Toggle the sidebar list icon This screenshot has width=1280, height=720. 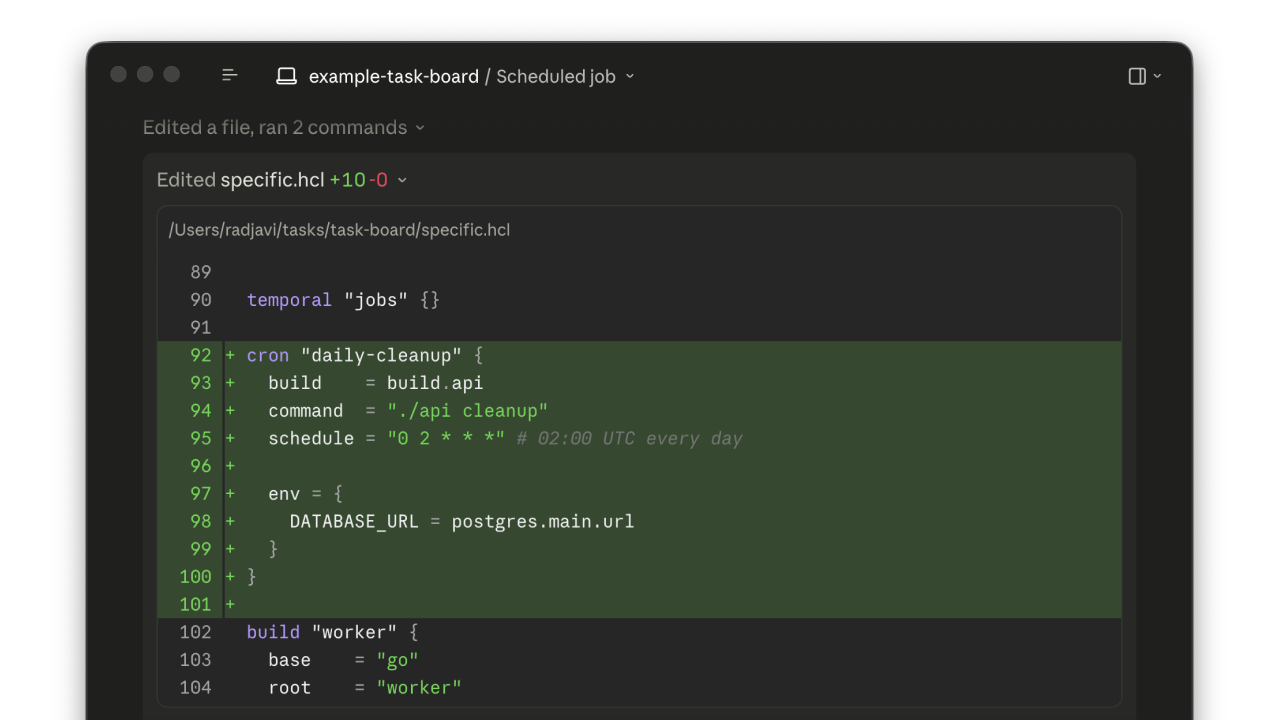(x=230, y=75)
